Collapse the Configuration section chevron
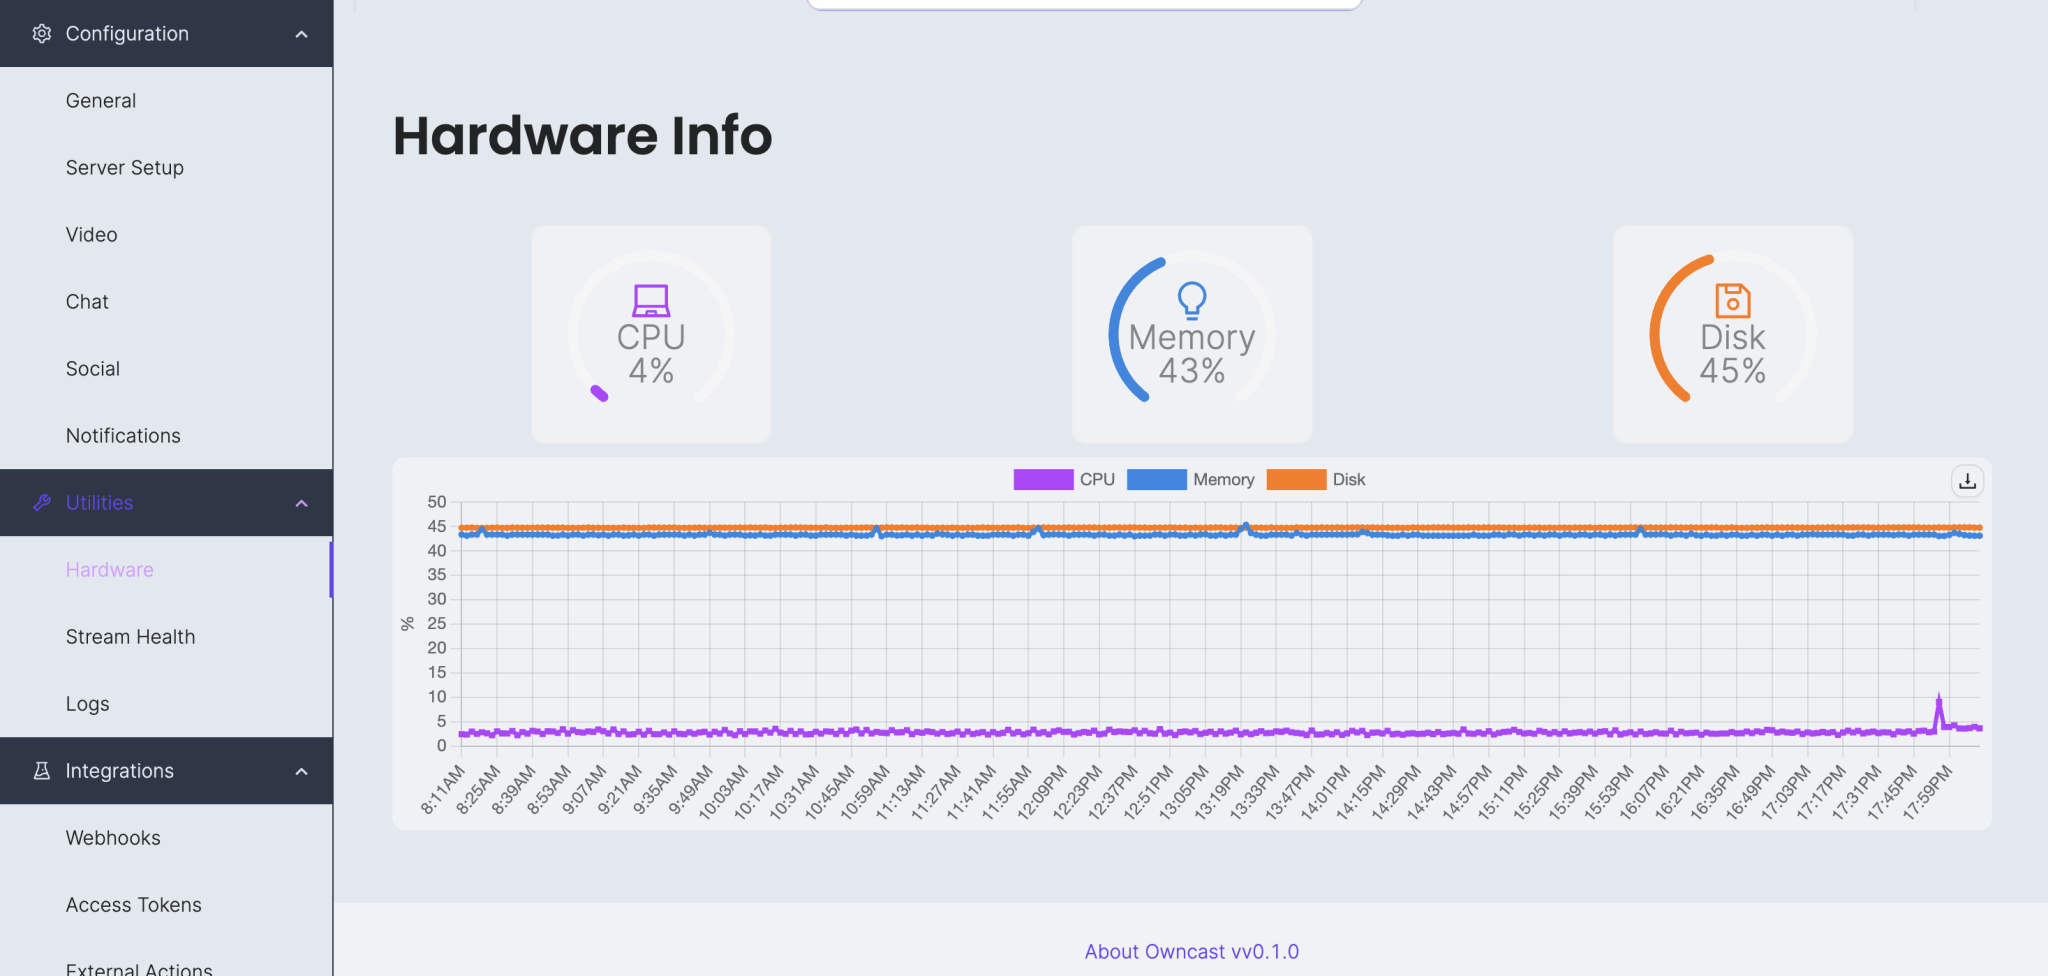Viewport: 2048px width, 976px height. (x=301, y=34)
